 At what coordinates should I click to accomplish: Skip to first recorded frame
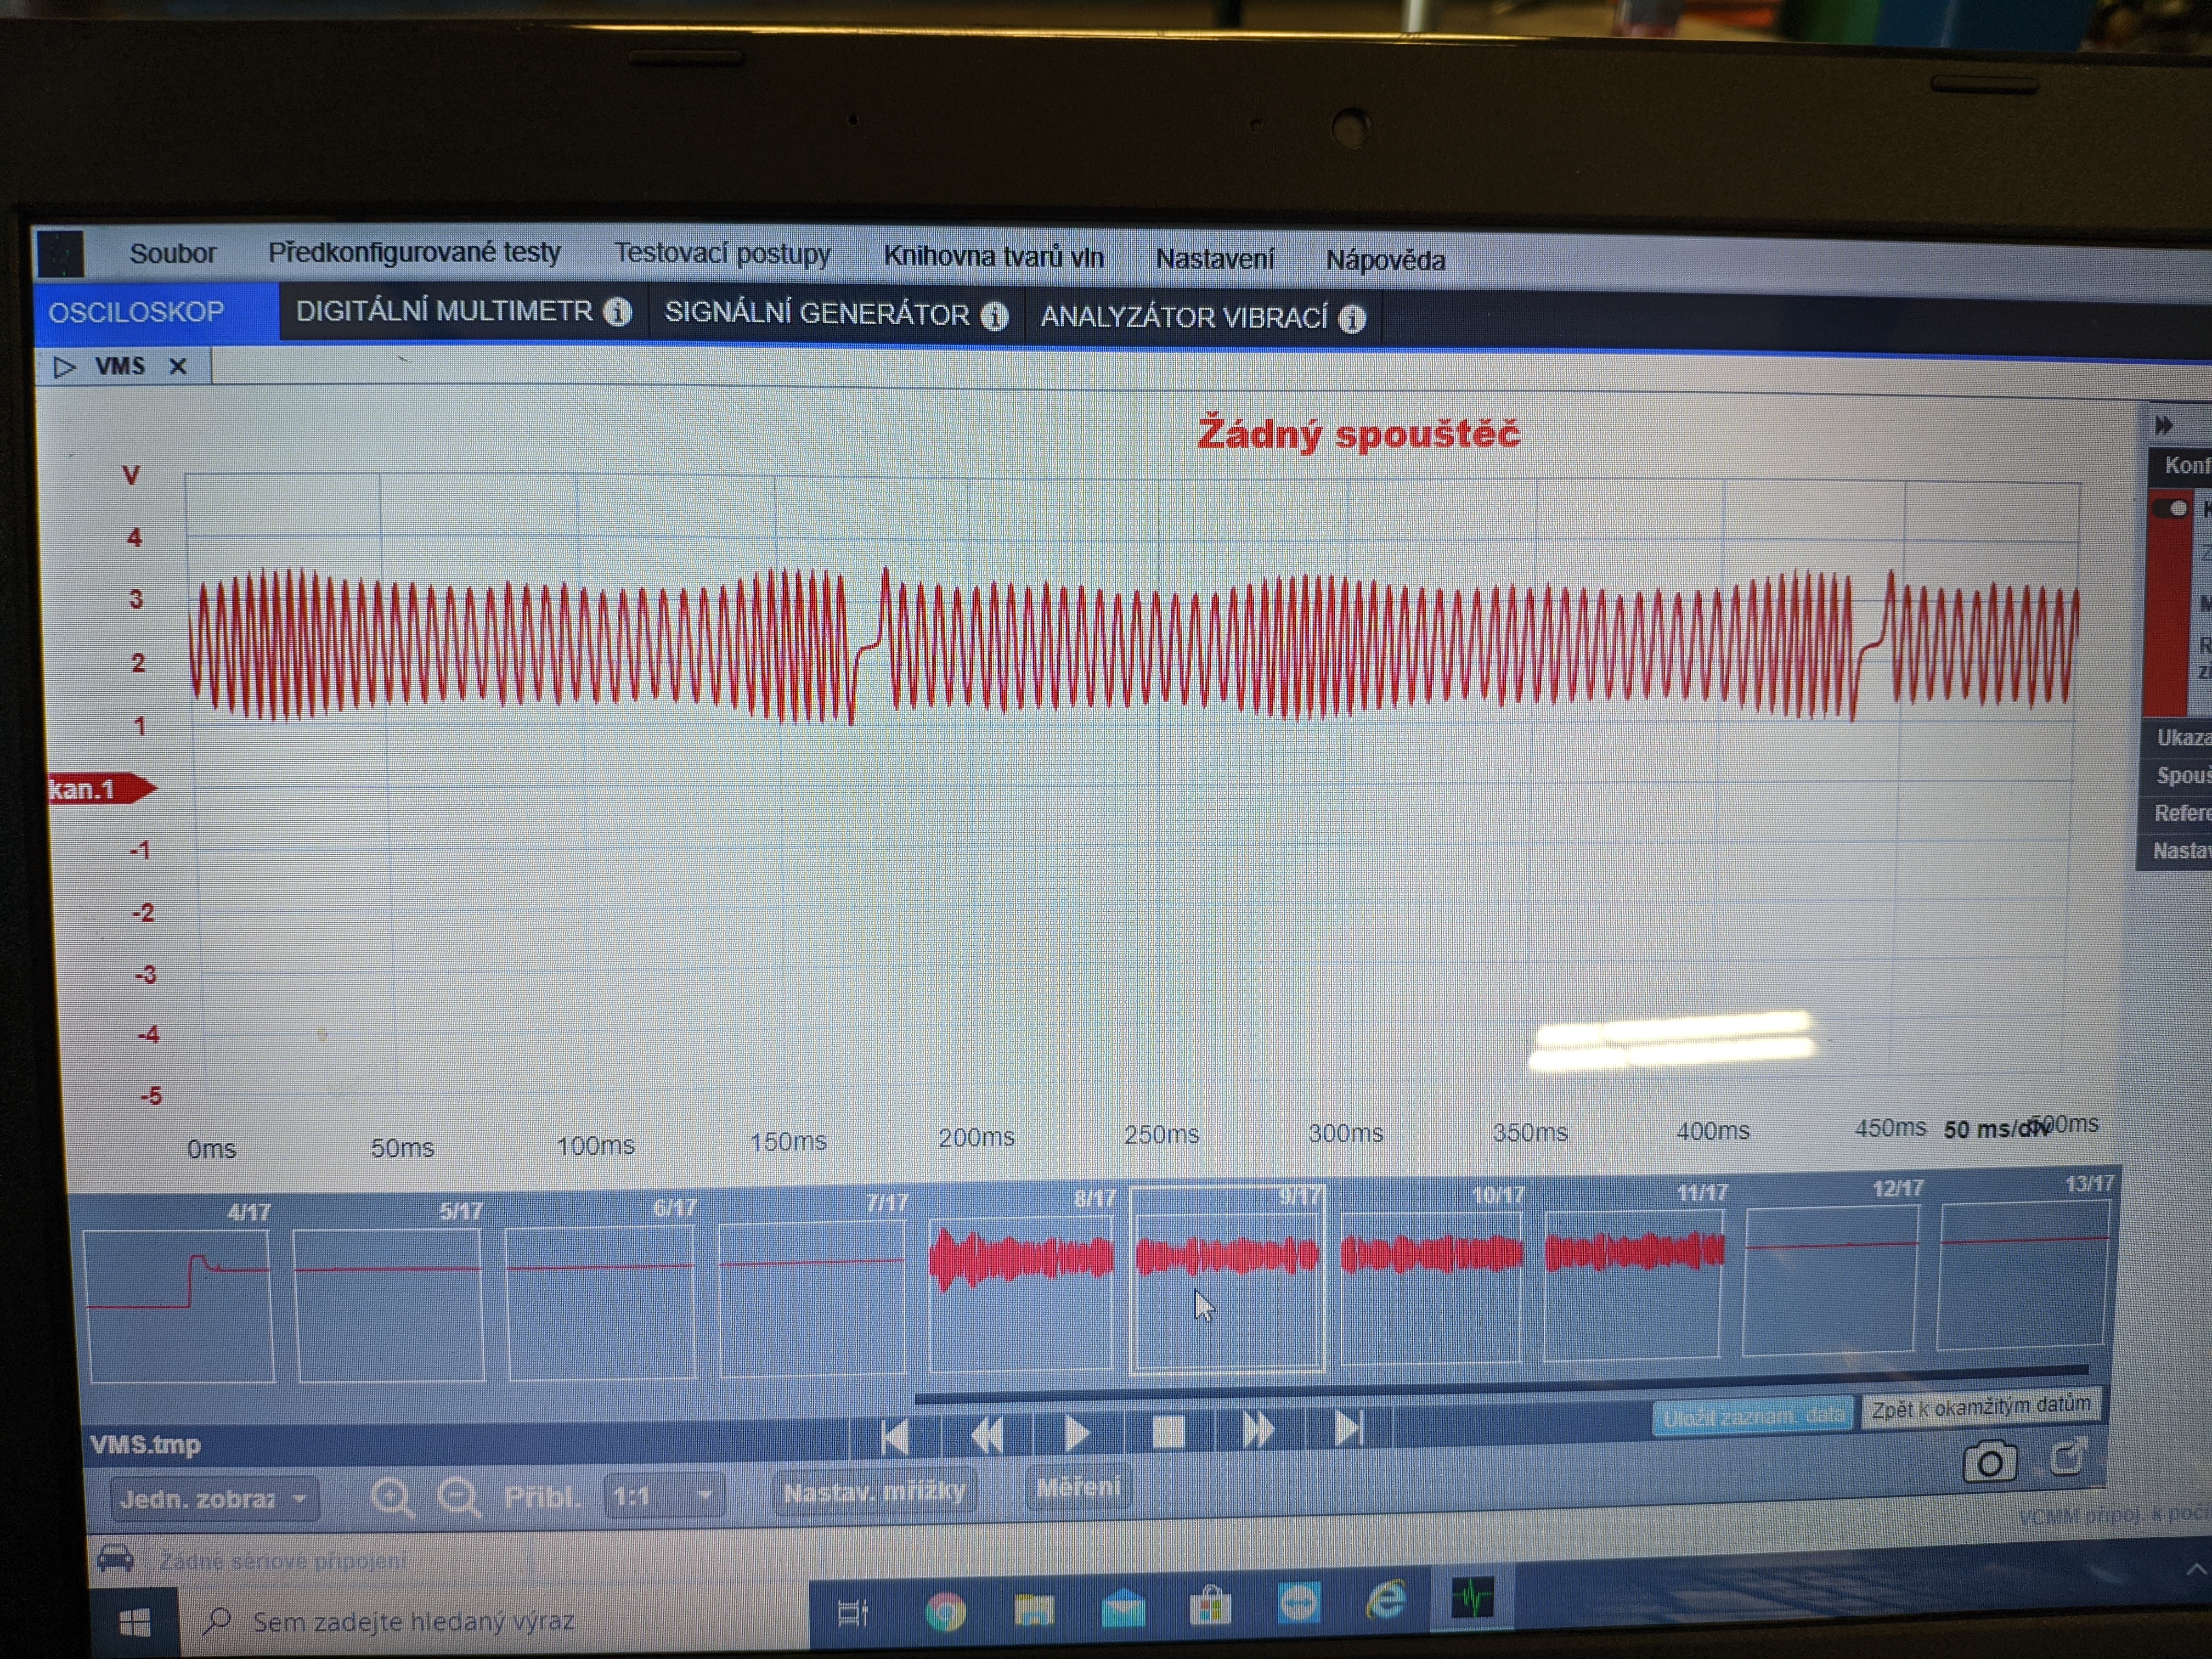coord(895,1436)
